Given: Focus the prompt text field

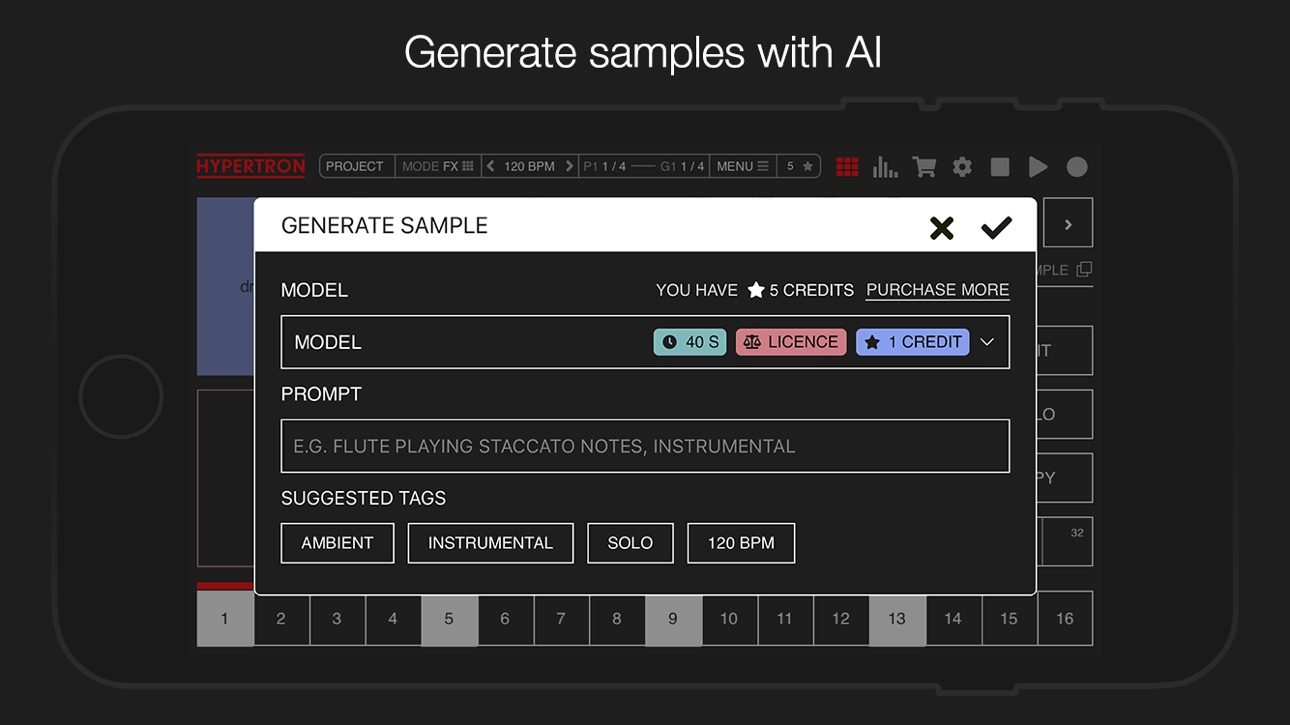Looking at the screenshot, I should [645, 446].
